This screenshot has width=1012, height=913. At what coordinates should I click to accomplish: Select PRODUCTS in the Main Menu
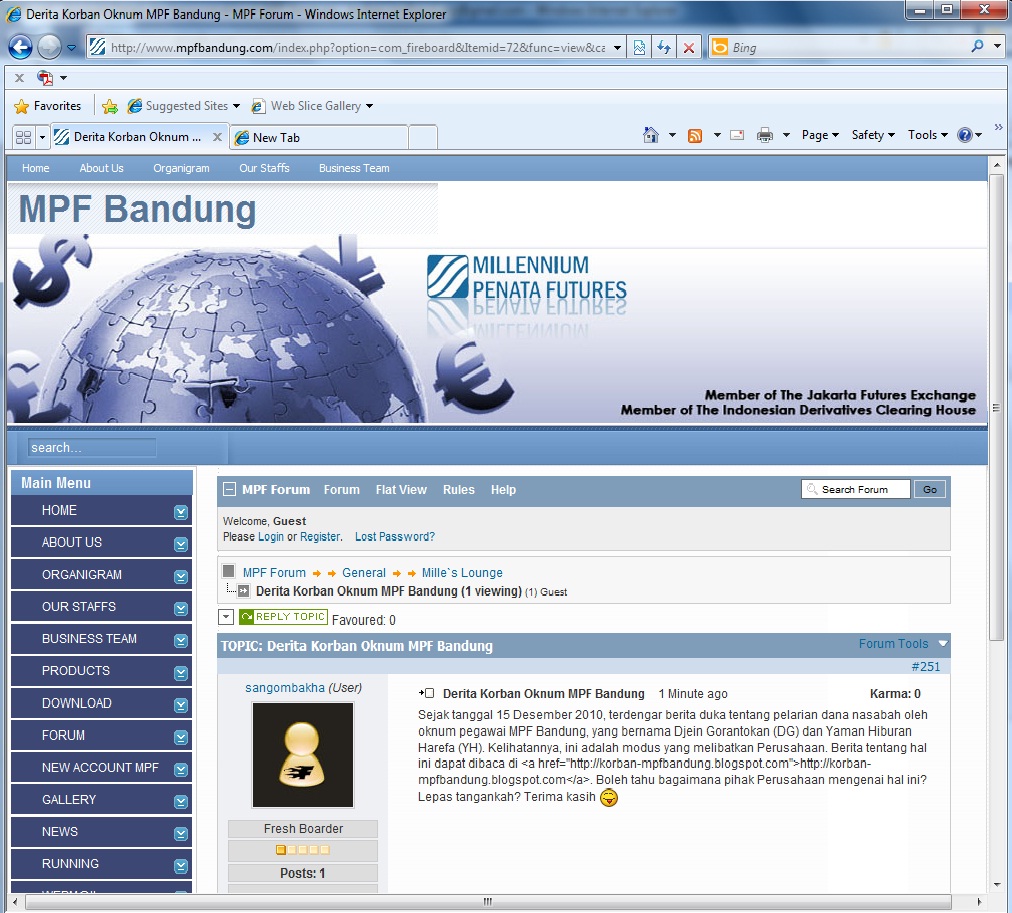point(101,671)
